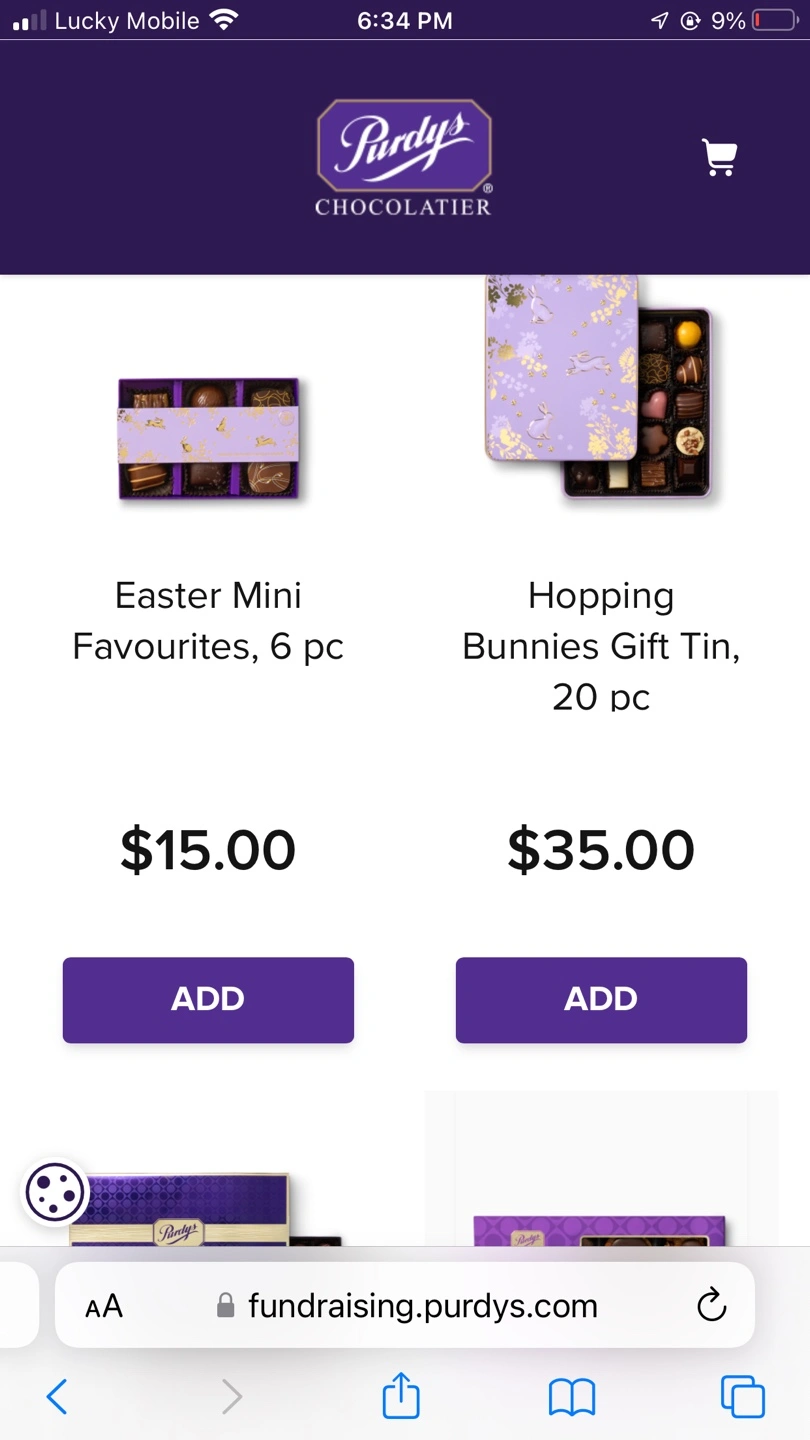
Task: Reload the page in Safari
Action: tap(711, 1305)
